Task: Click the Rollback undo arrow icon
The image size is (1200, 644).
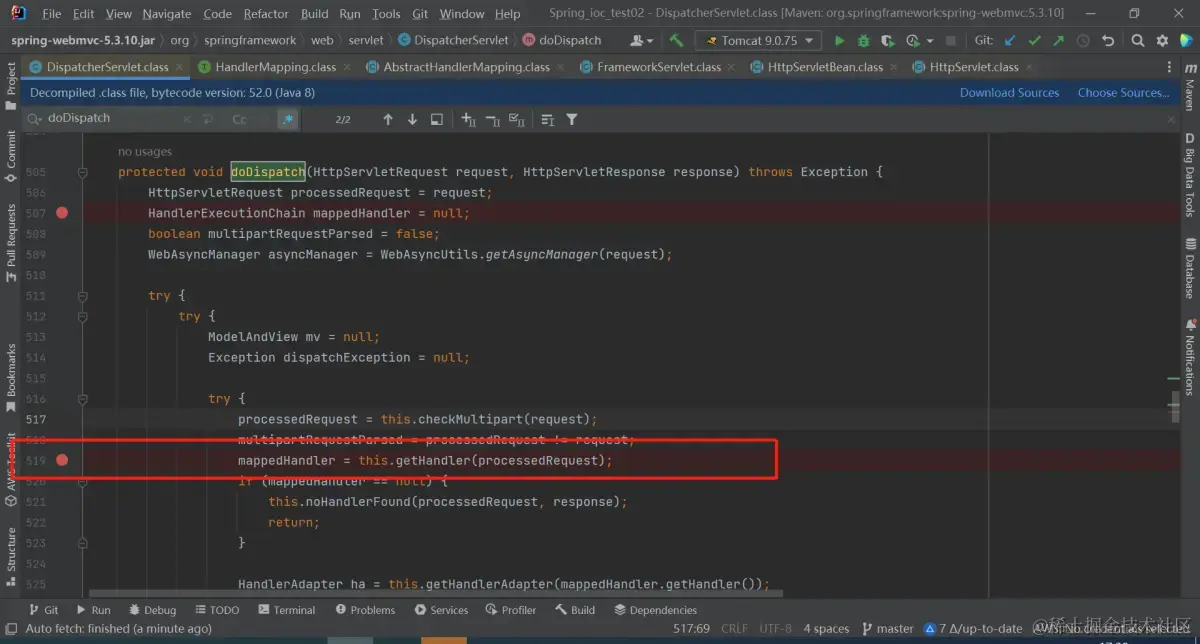Action: 1107,40
